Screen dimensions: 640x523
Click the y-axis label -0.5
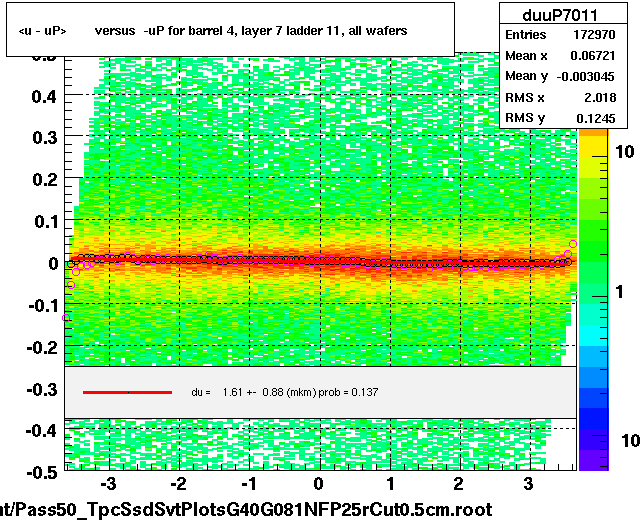[x=42, y=473]
